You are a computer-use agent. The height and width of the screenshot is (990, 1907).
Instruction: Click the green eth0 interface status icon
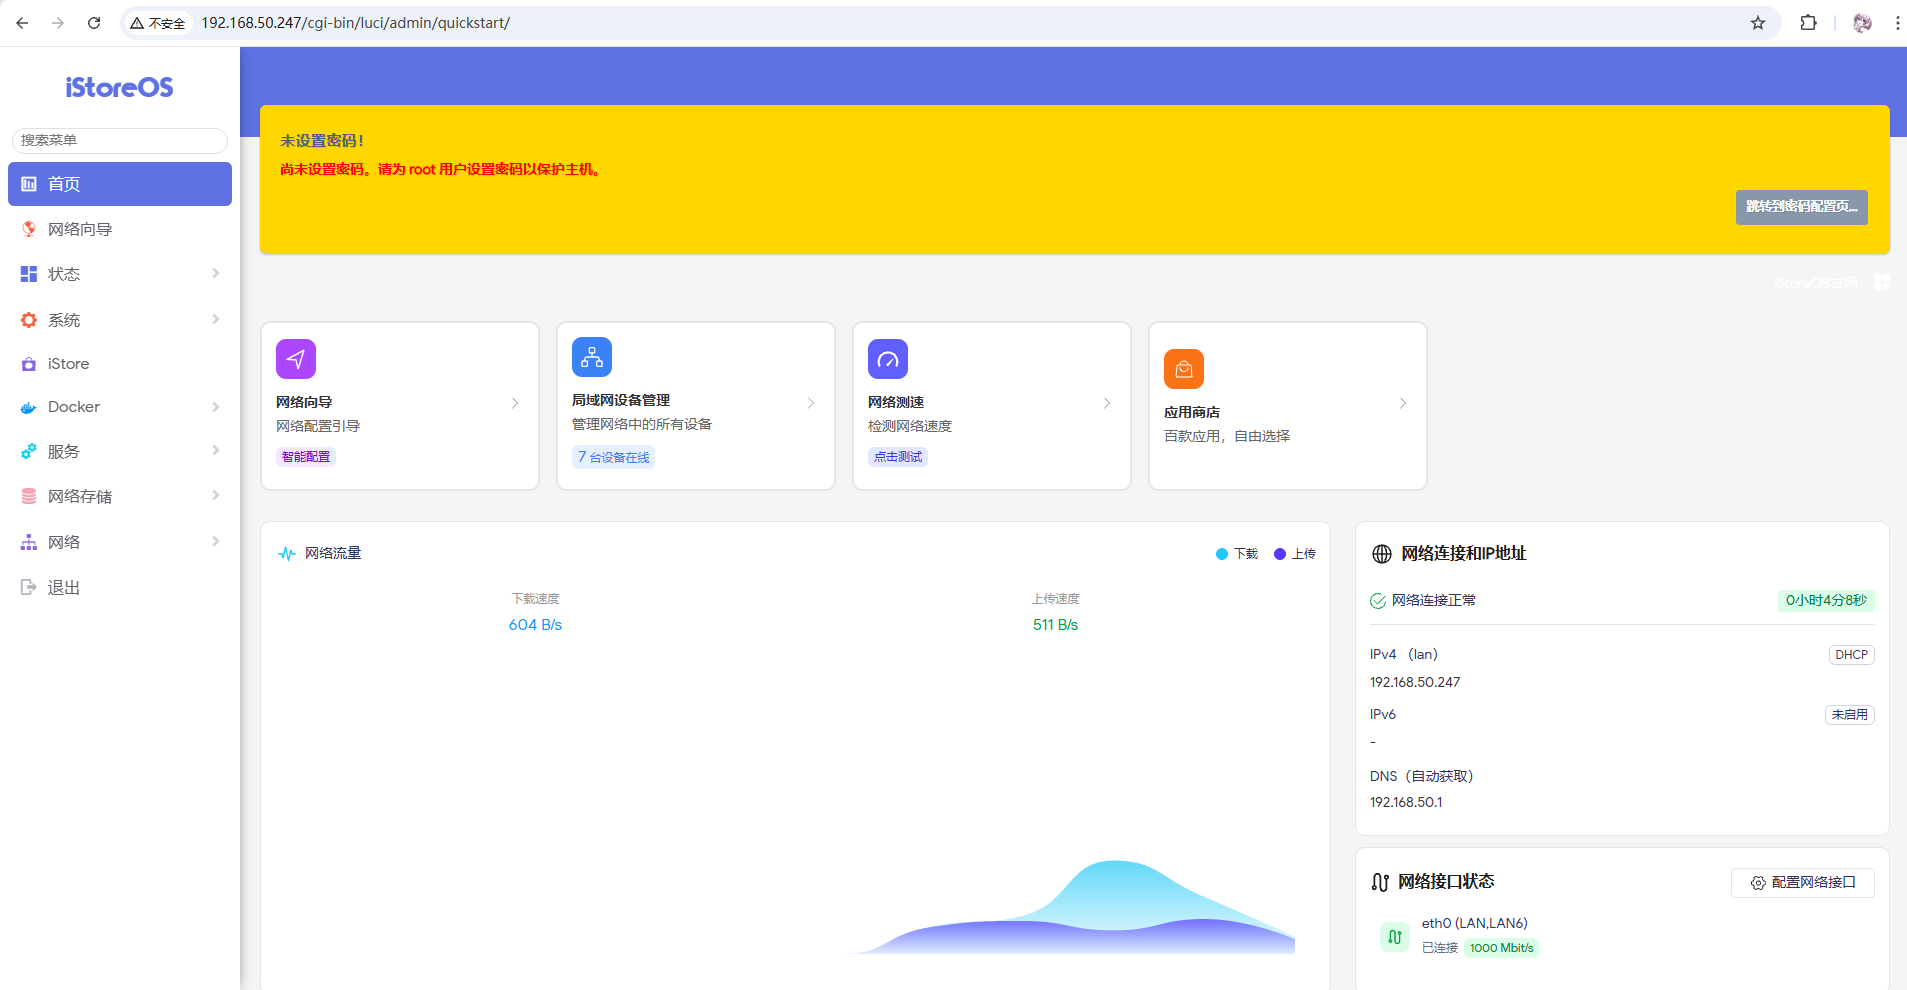click(x=1394, y=937)
